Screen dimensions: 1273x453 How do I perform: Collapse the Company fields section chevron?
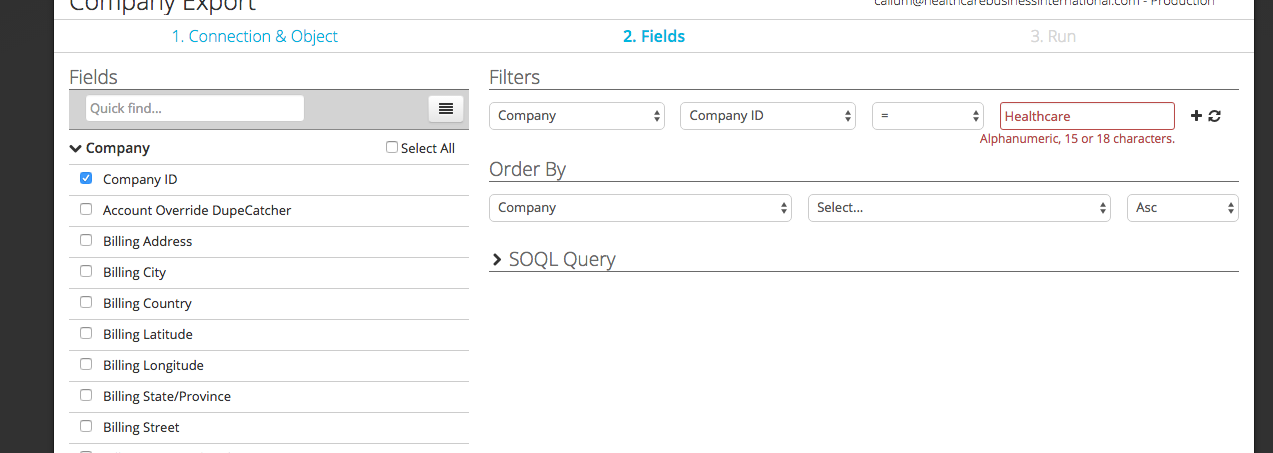click(76, 148)
